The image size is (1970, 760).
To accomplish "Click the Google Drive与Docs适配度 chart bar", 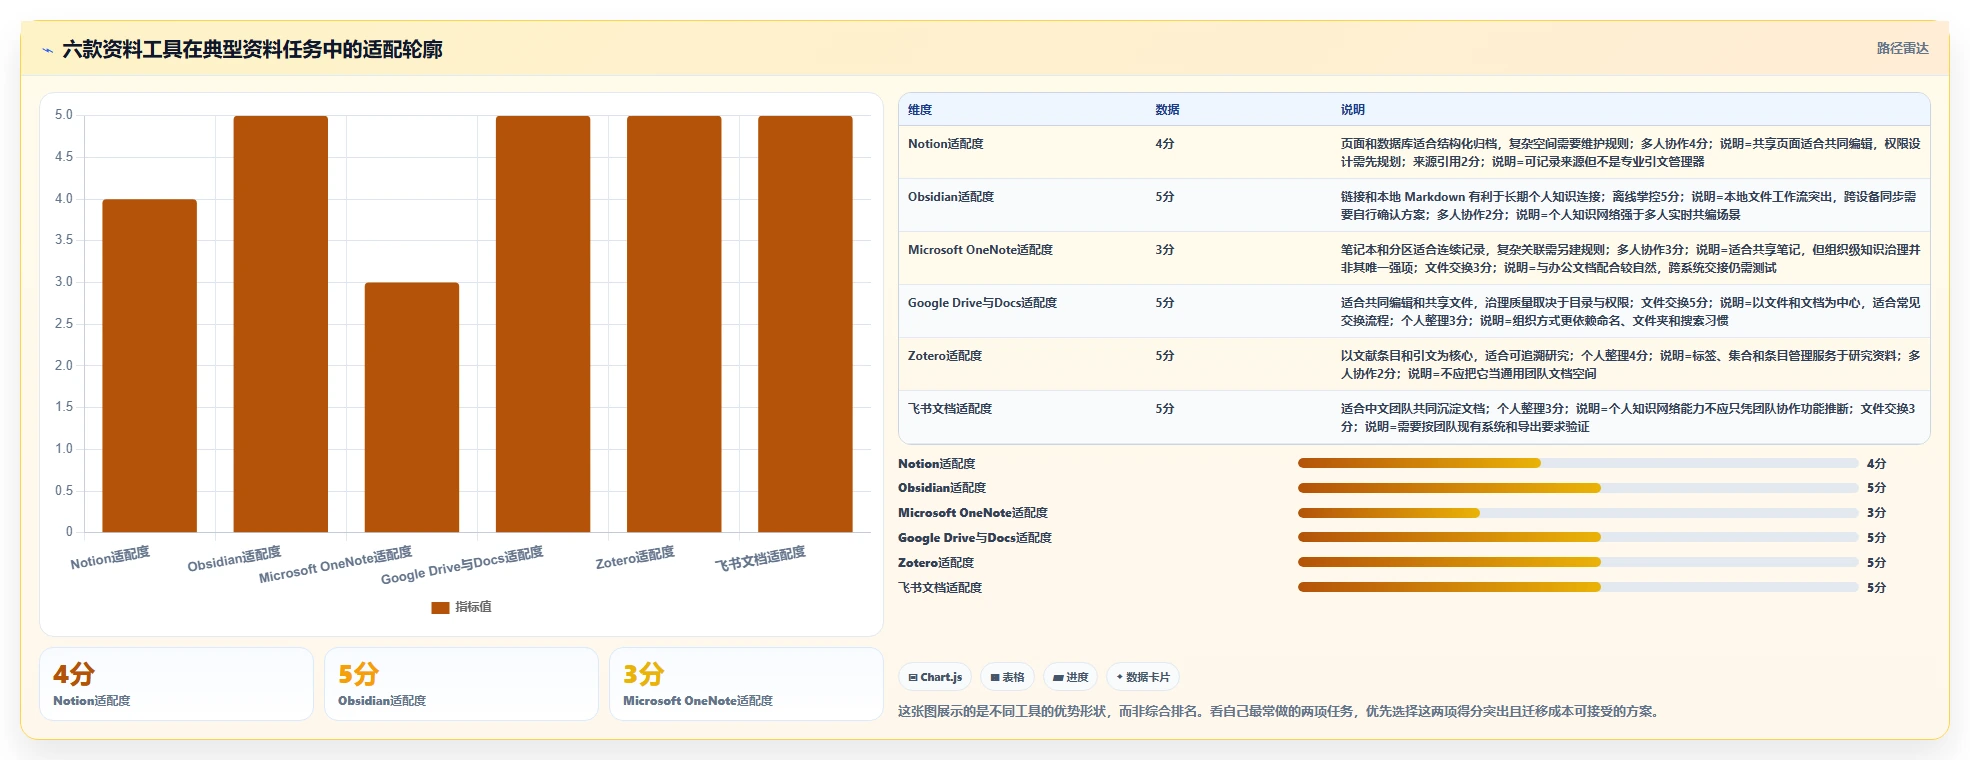I will [542, 324].
